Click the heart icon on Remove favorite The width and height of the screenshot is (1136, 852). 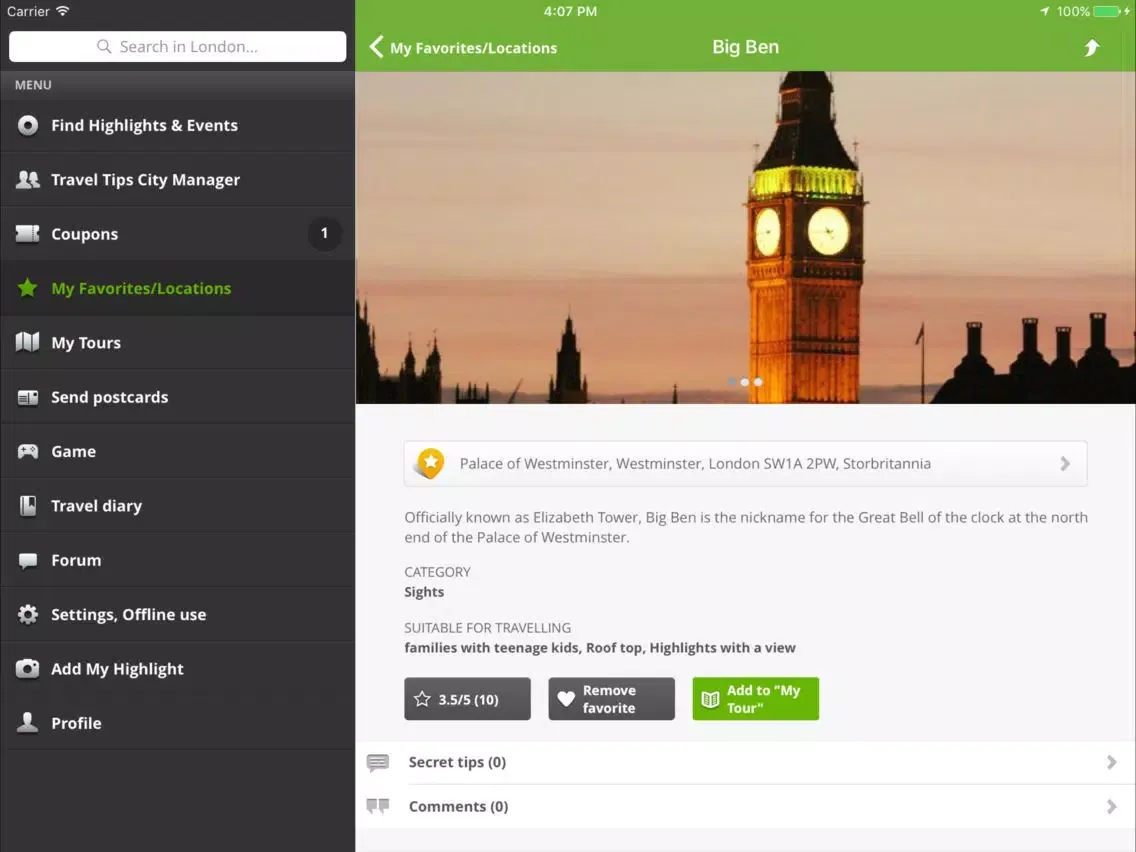click(x=566, y=699)
